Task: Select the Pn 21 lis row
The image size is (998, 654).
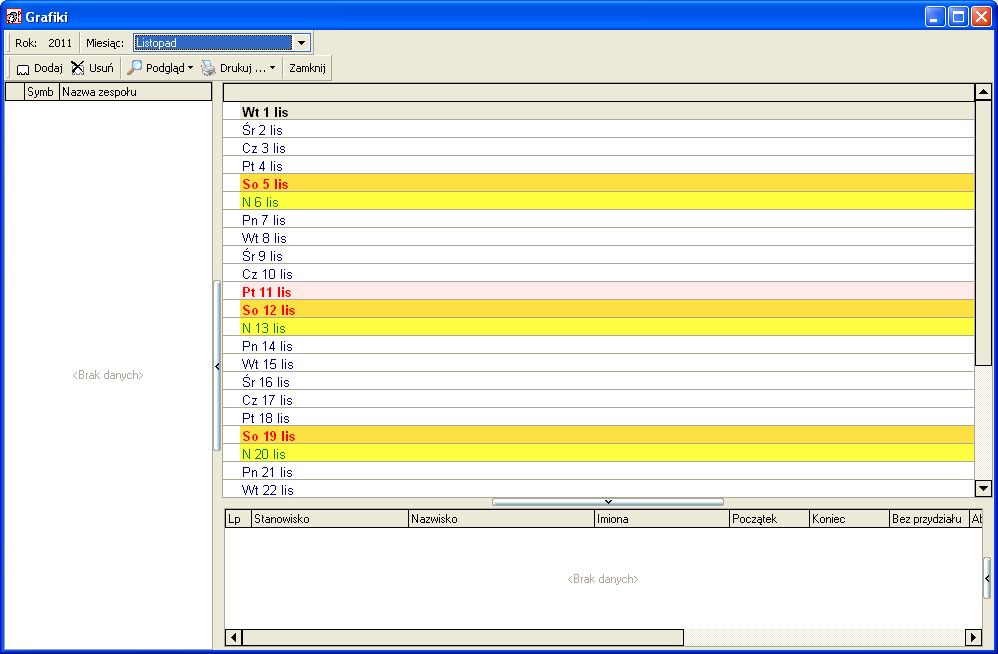Action: pyautogui.click(x=598, y=472)
